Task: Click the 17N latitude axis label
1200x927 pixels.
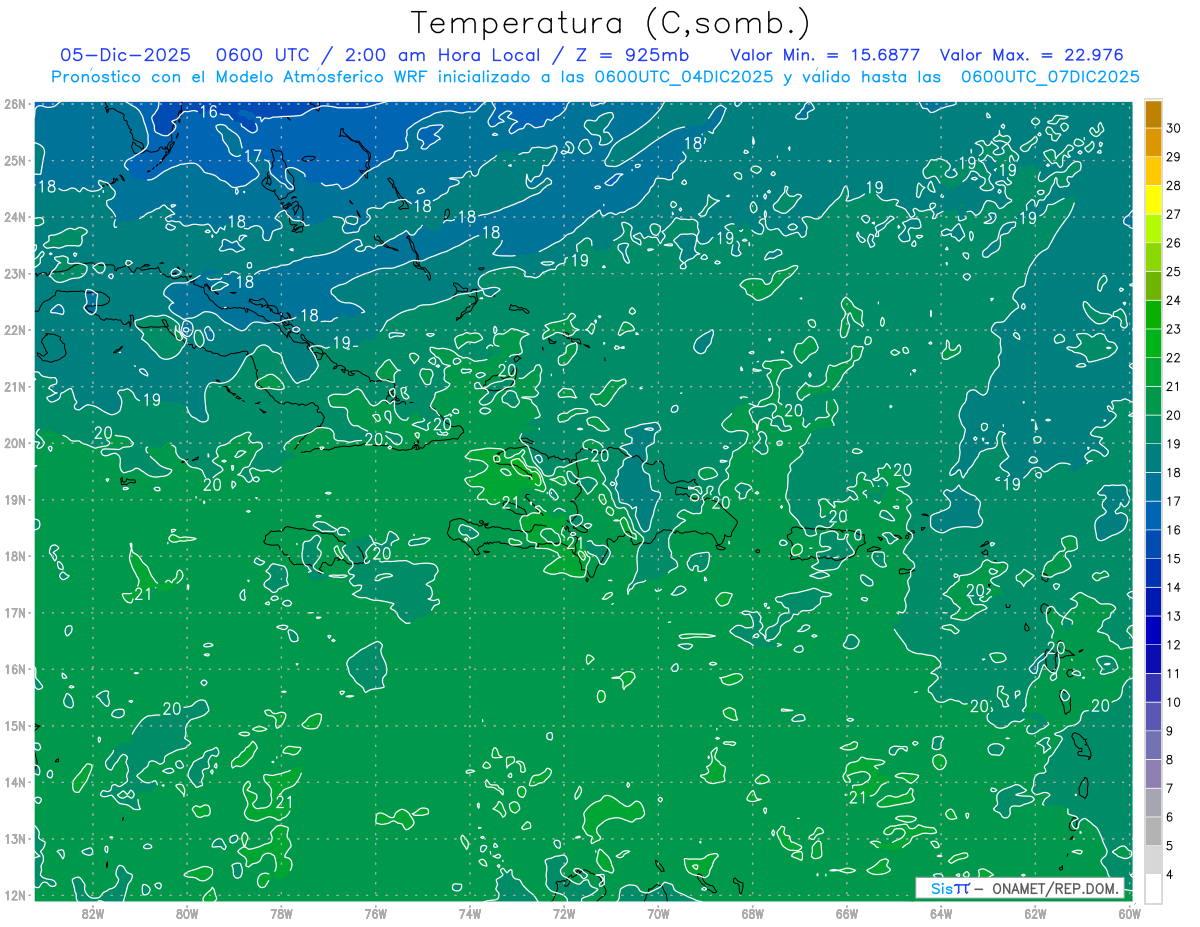Action: coord(15,613)
